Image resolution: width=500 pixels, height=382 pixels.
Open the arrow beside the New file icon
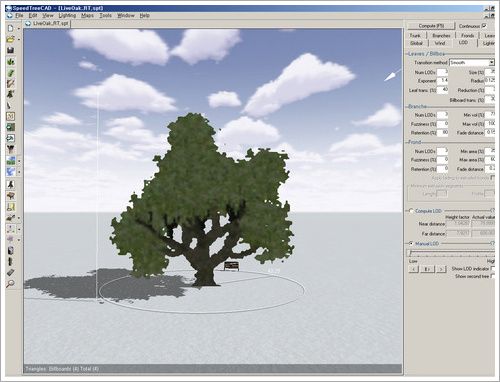(19, 29)
